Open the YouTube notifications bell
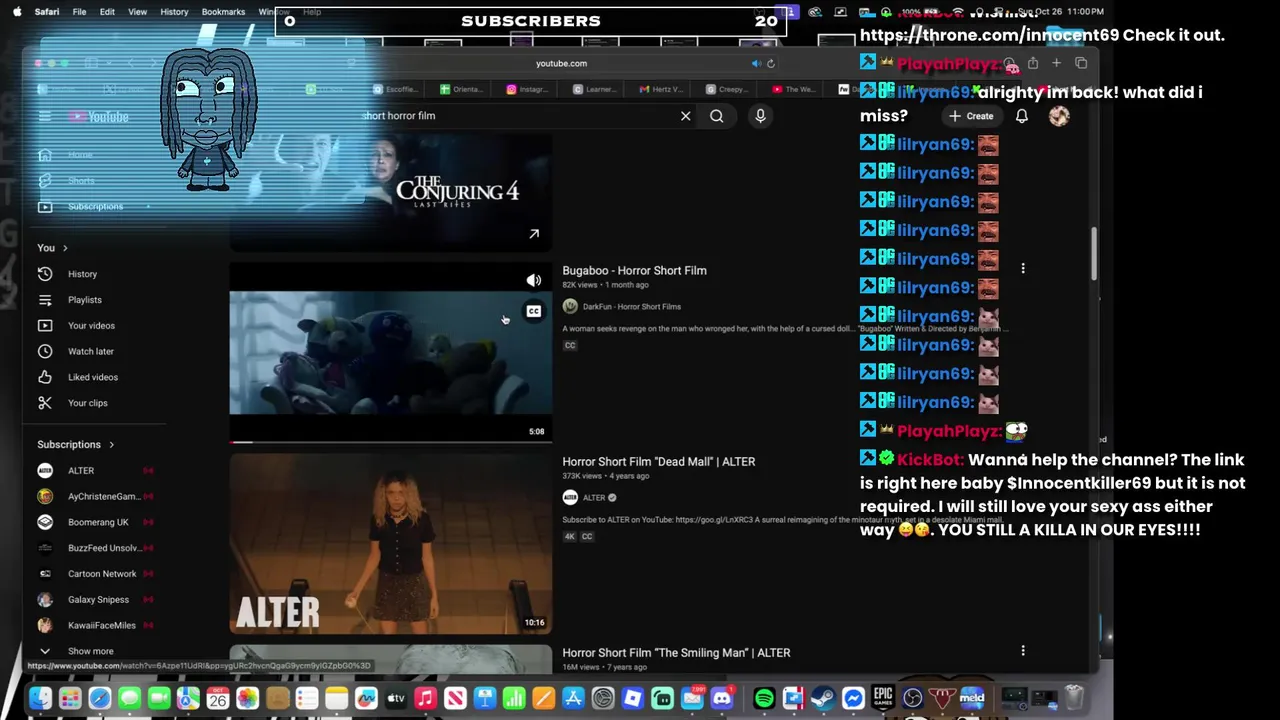The image size is (1280, 720). click(1022, 116)
